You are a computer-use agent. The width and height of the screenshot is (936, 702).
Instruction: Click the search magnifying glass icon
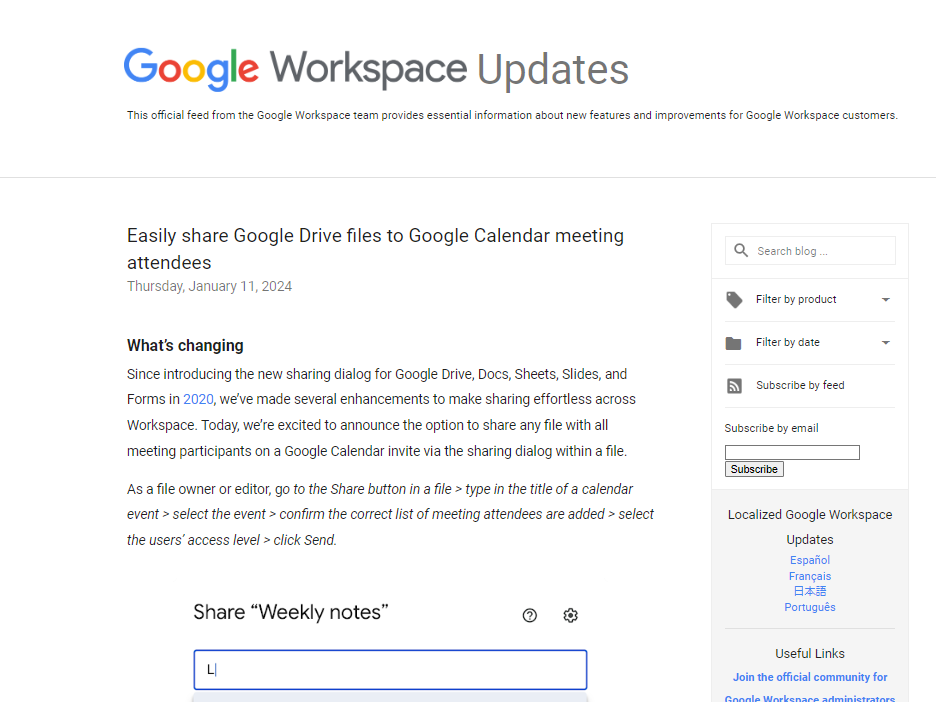pyautogui.click(x=740, y=250)
